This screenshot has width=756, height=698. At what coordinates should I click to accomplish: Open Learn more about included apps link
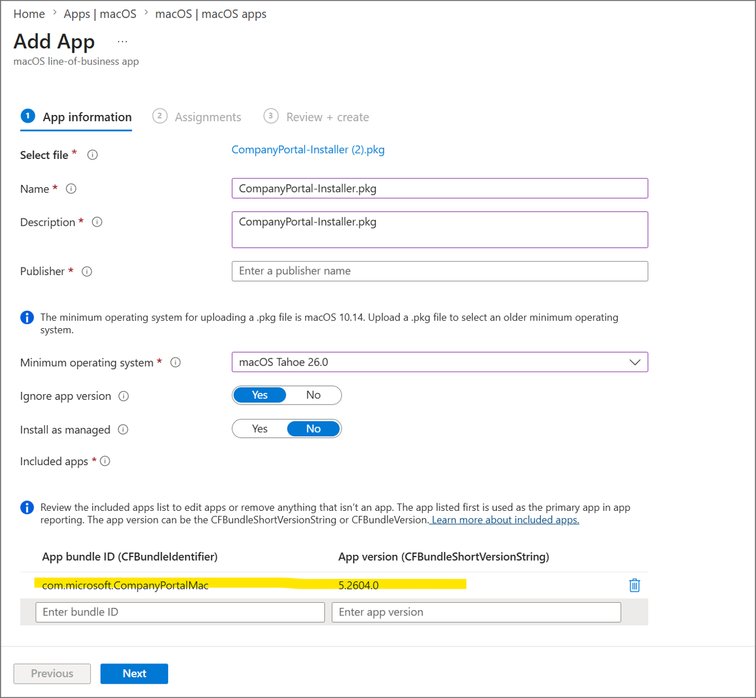tap(505, 520)
